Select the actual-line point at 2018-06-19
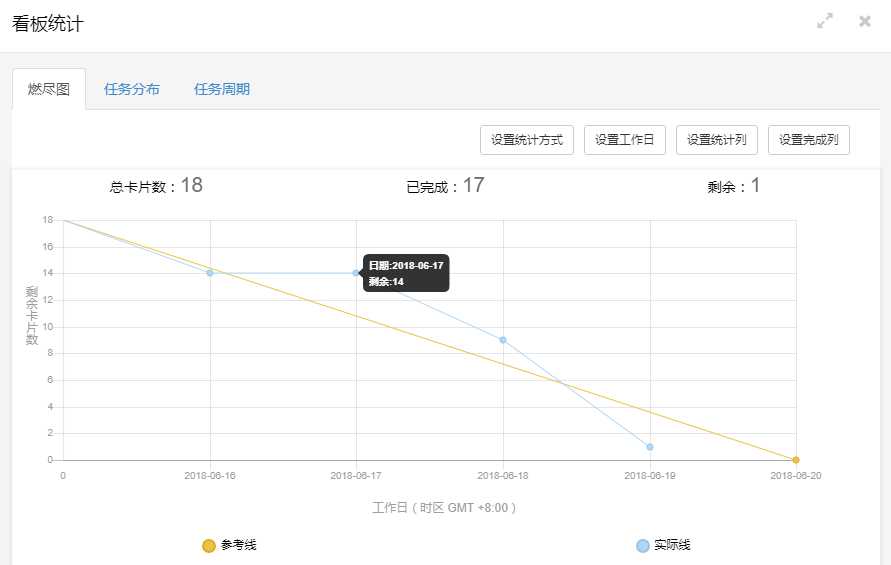Screen dimensions: 891x565 click(x=649, y=447)
